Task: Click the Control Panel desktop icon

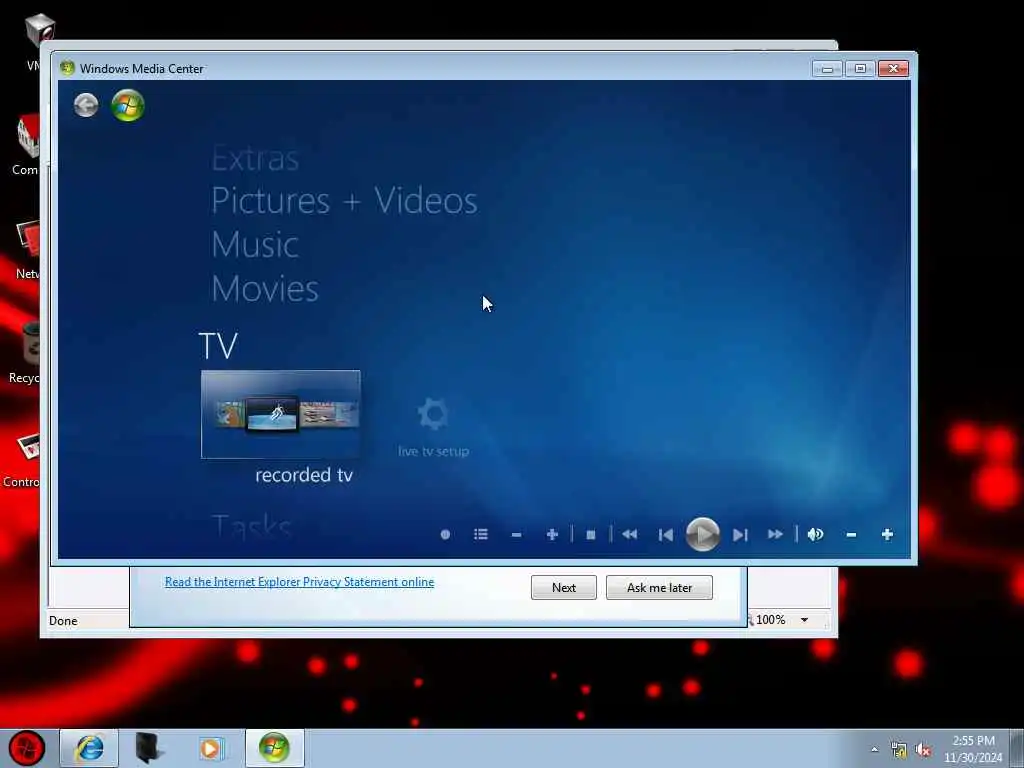Action: point(22,460)
